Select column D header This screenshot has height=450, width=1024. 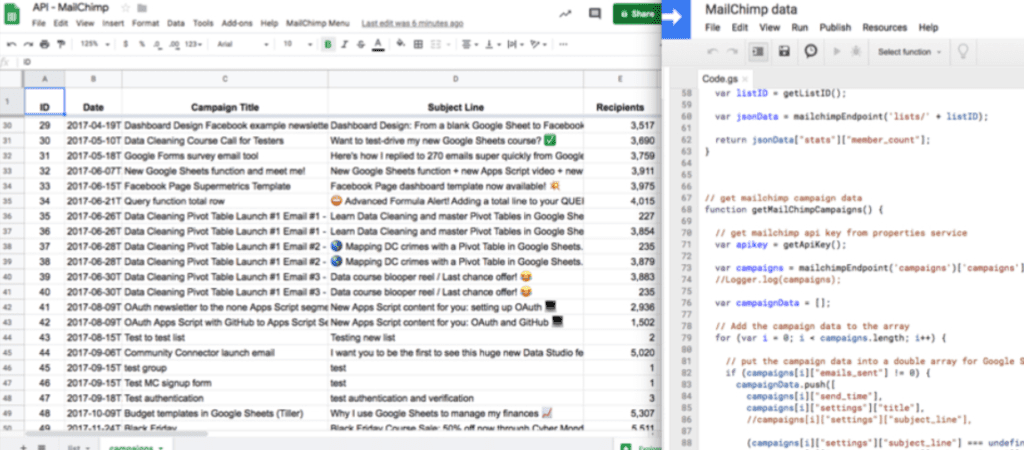coord(455,79)
